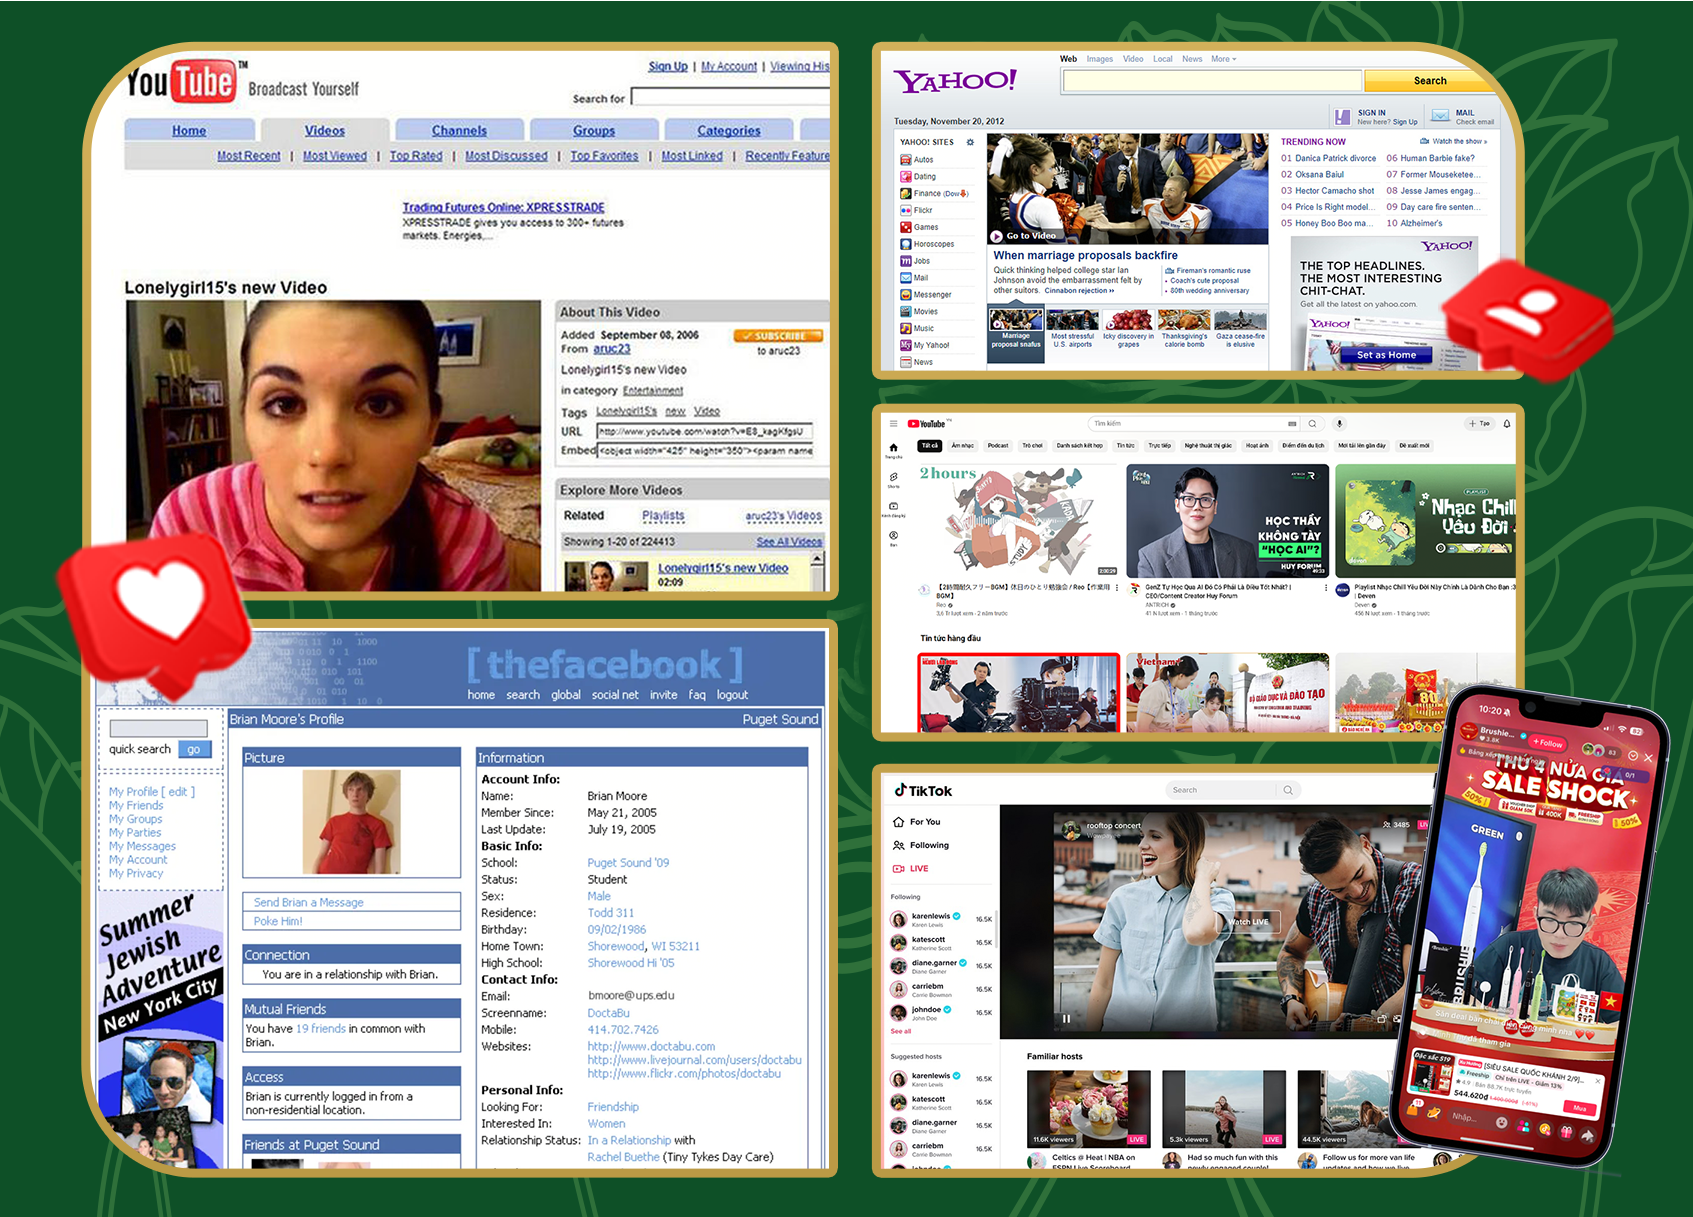Open the 11.6K viewers cupcake live thumbnail
Screen dimensions: 1693x1217
[1088, 1108]
